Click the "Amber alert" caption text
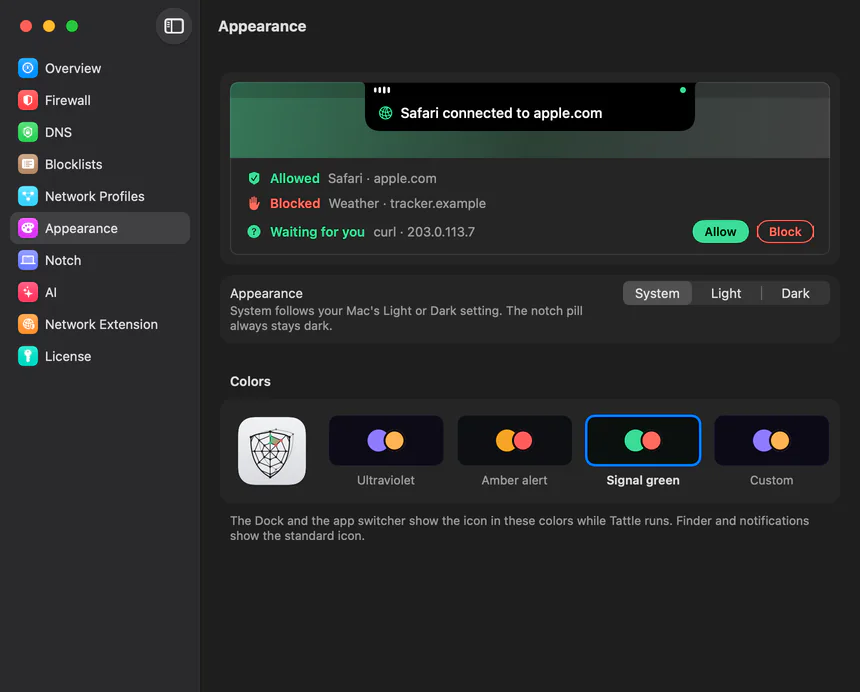The width and height of the screenshot is (860, 692). point(514,480)
